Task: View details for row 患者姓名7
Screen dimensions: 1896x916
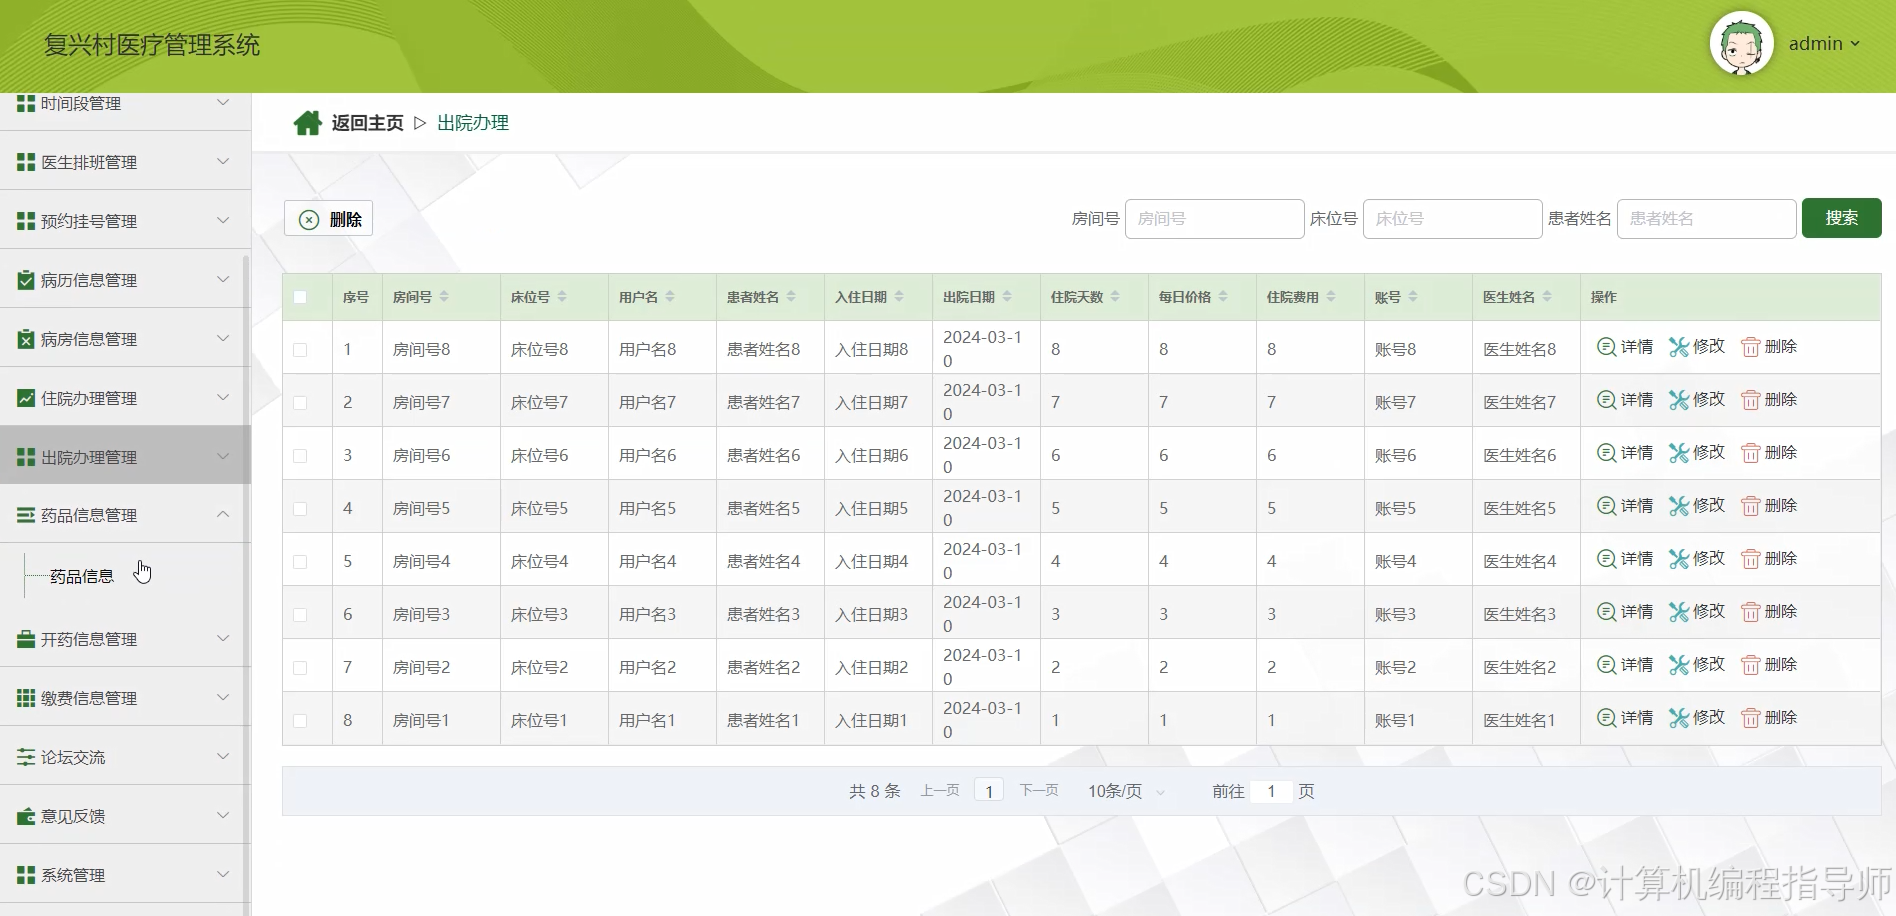Action: pyautogui.click(x=1625, y=400)
